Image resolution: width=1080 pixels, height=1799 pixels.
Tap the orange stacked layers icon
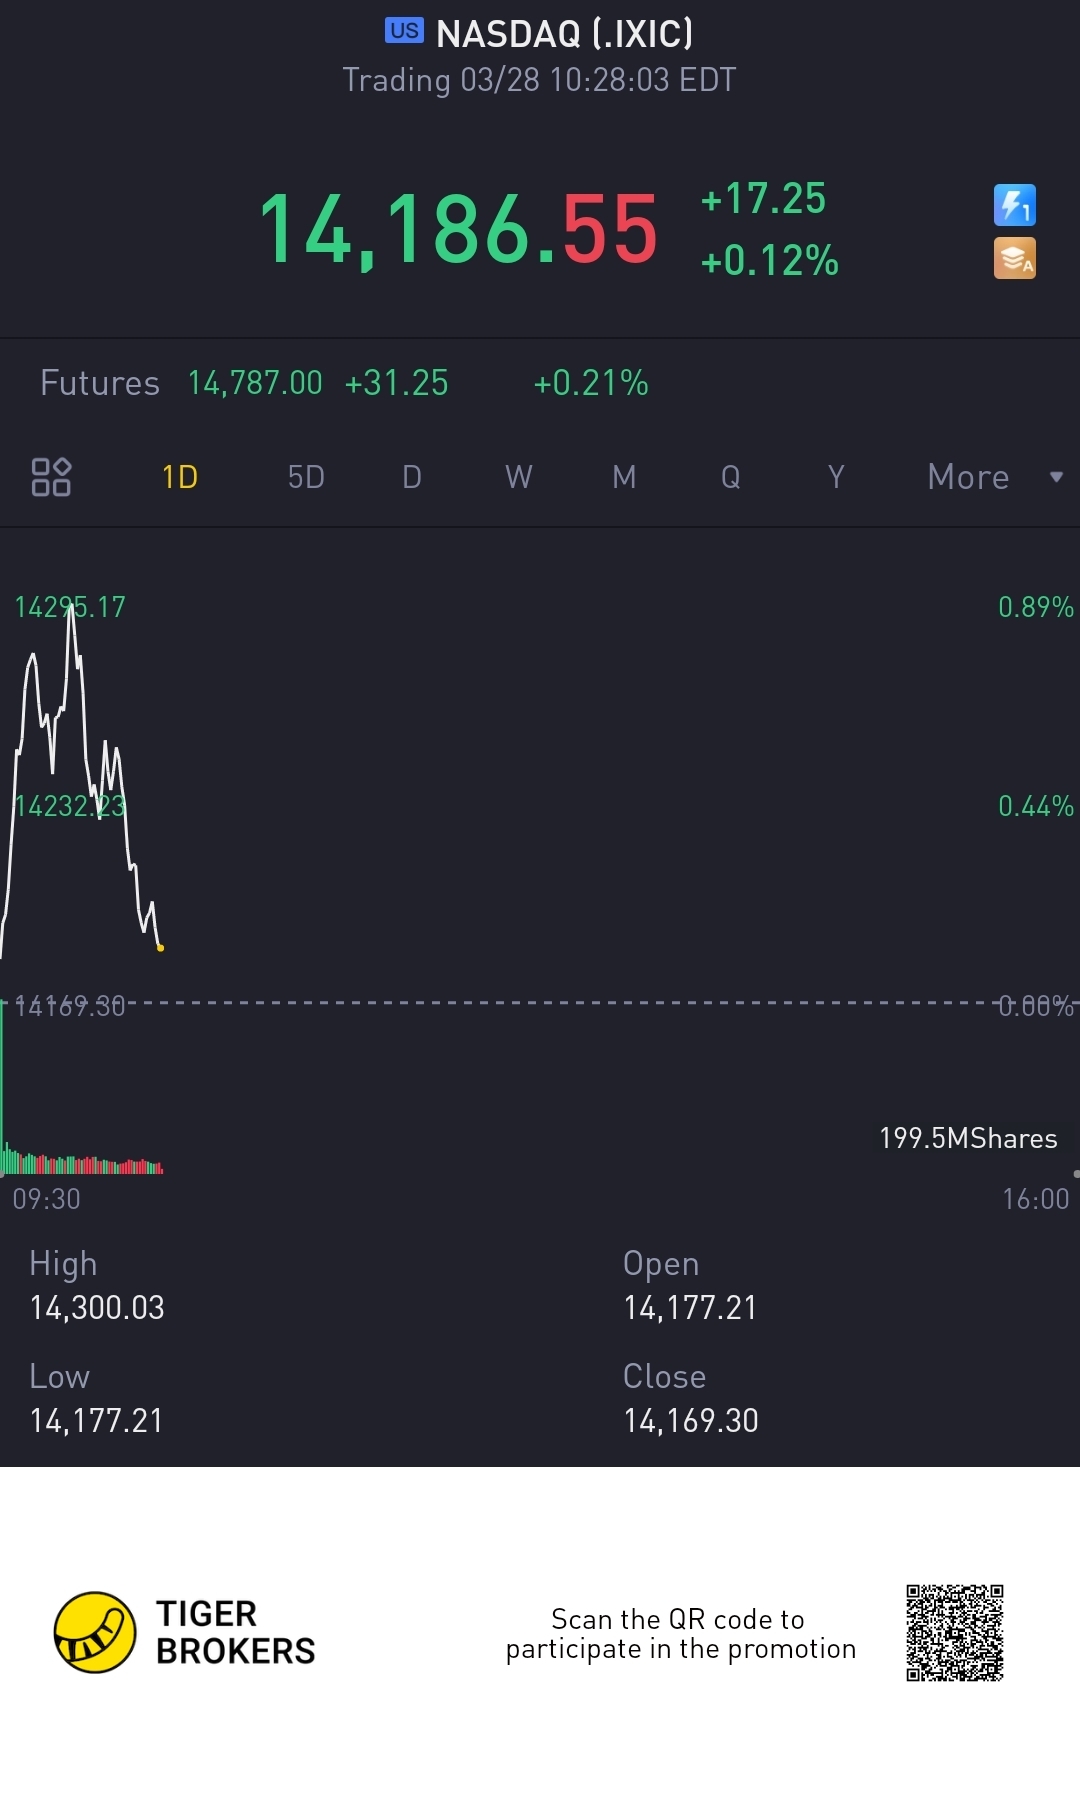1014,258
